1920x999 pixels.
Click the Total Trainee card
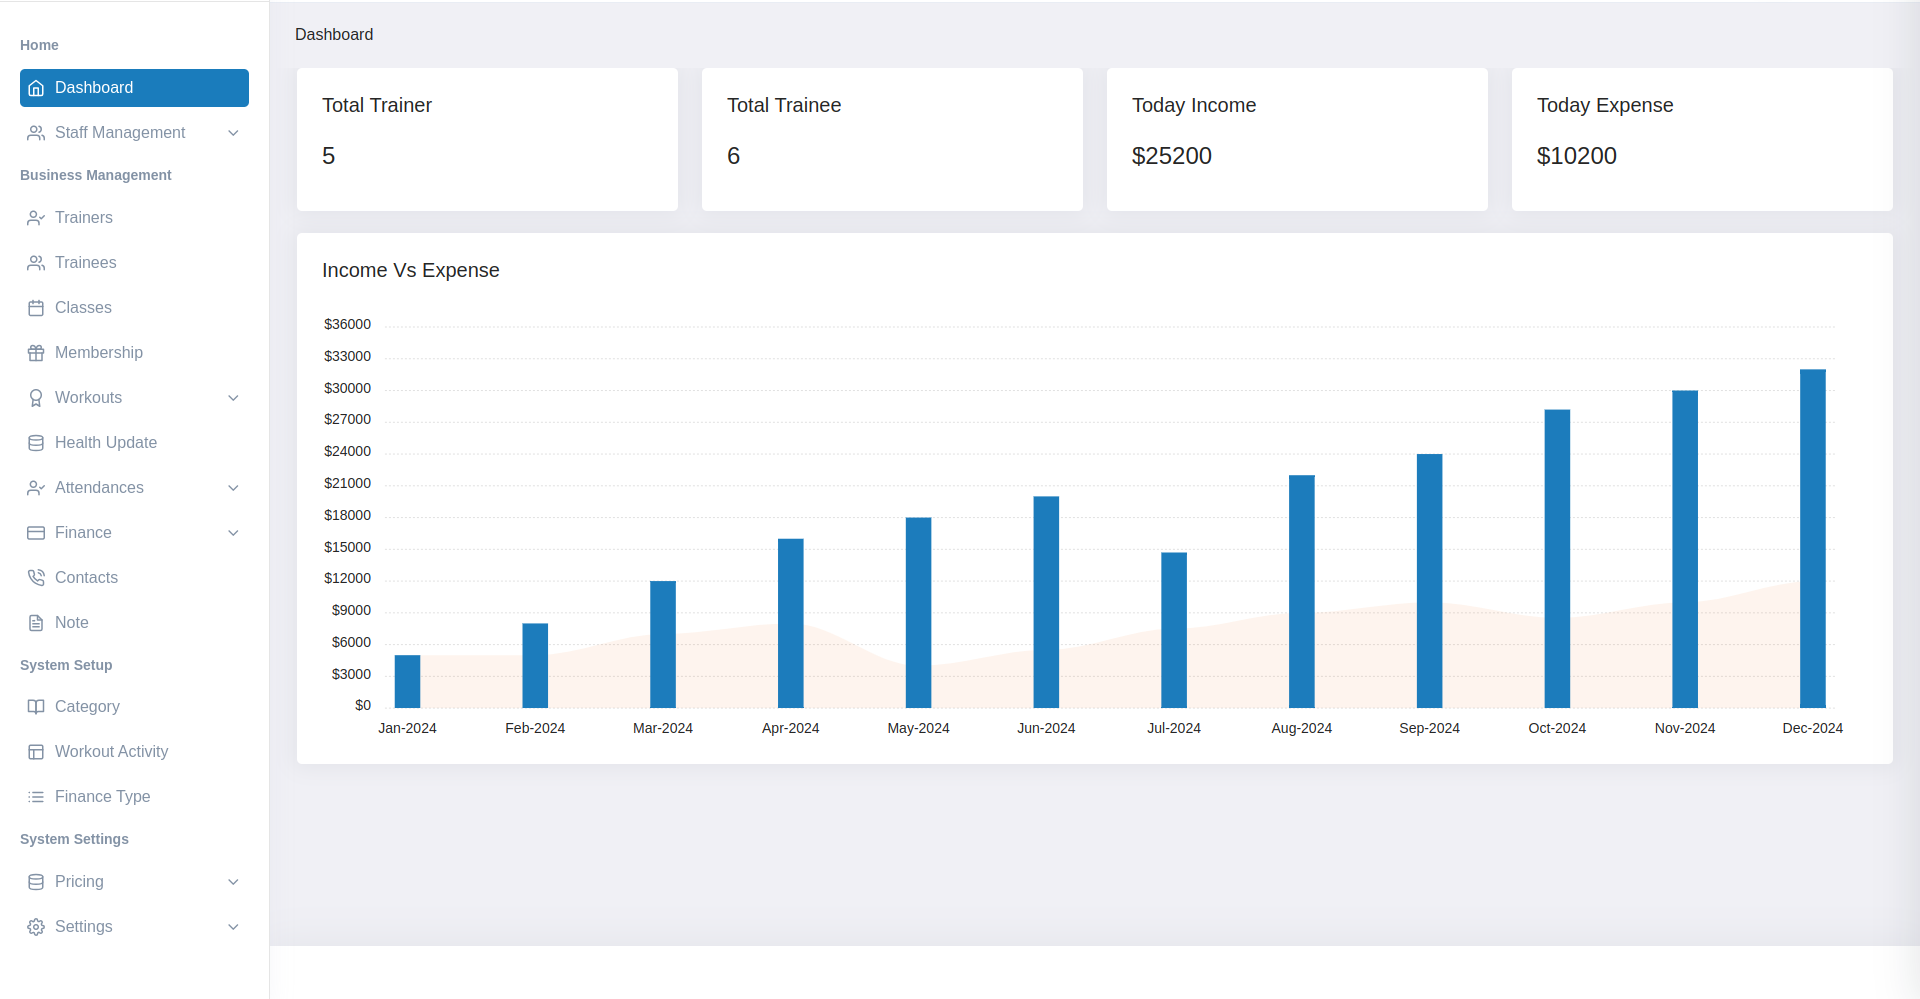[x=892, y=139]
